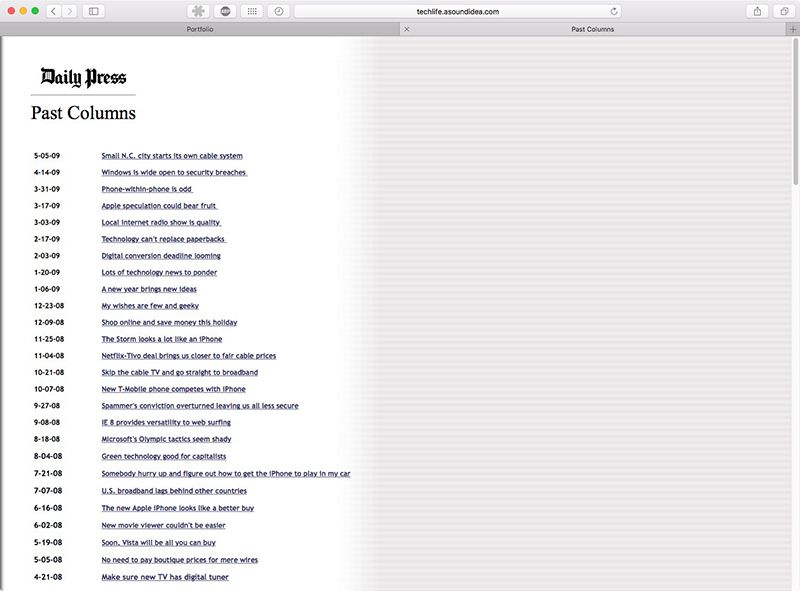Close the Past Columns tab
Viewport: 800px width, 591px height.
coord(406,29)
